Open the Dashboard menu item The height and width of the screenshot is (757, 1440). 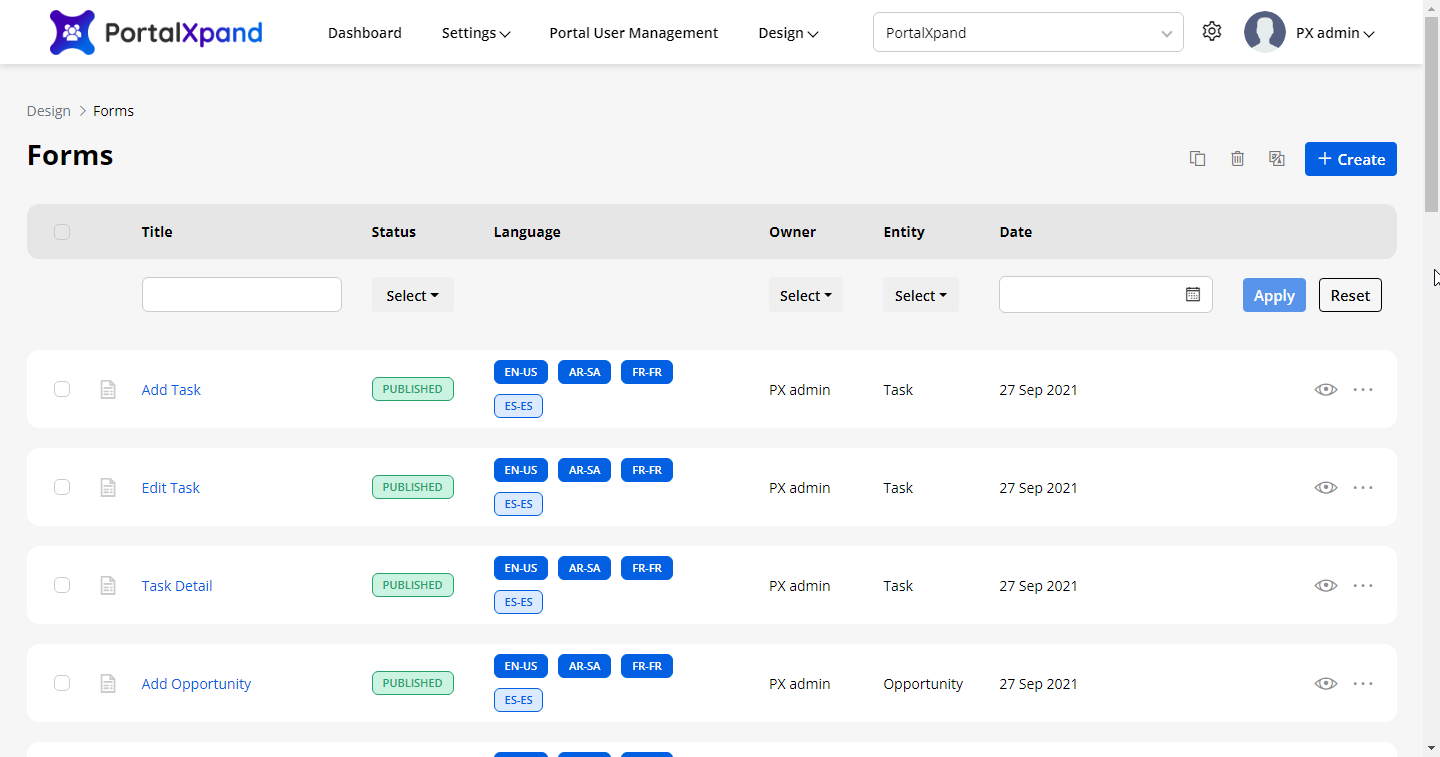pos(365,33)
